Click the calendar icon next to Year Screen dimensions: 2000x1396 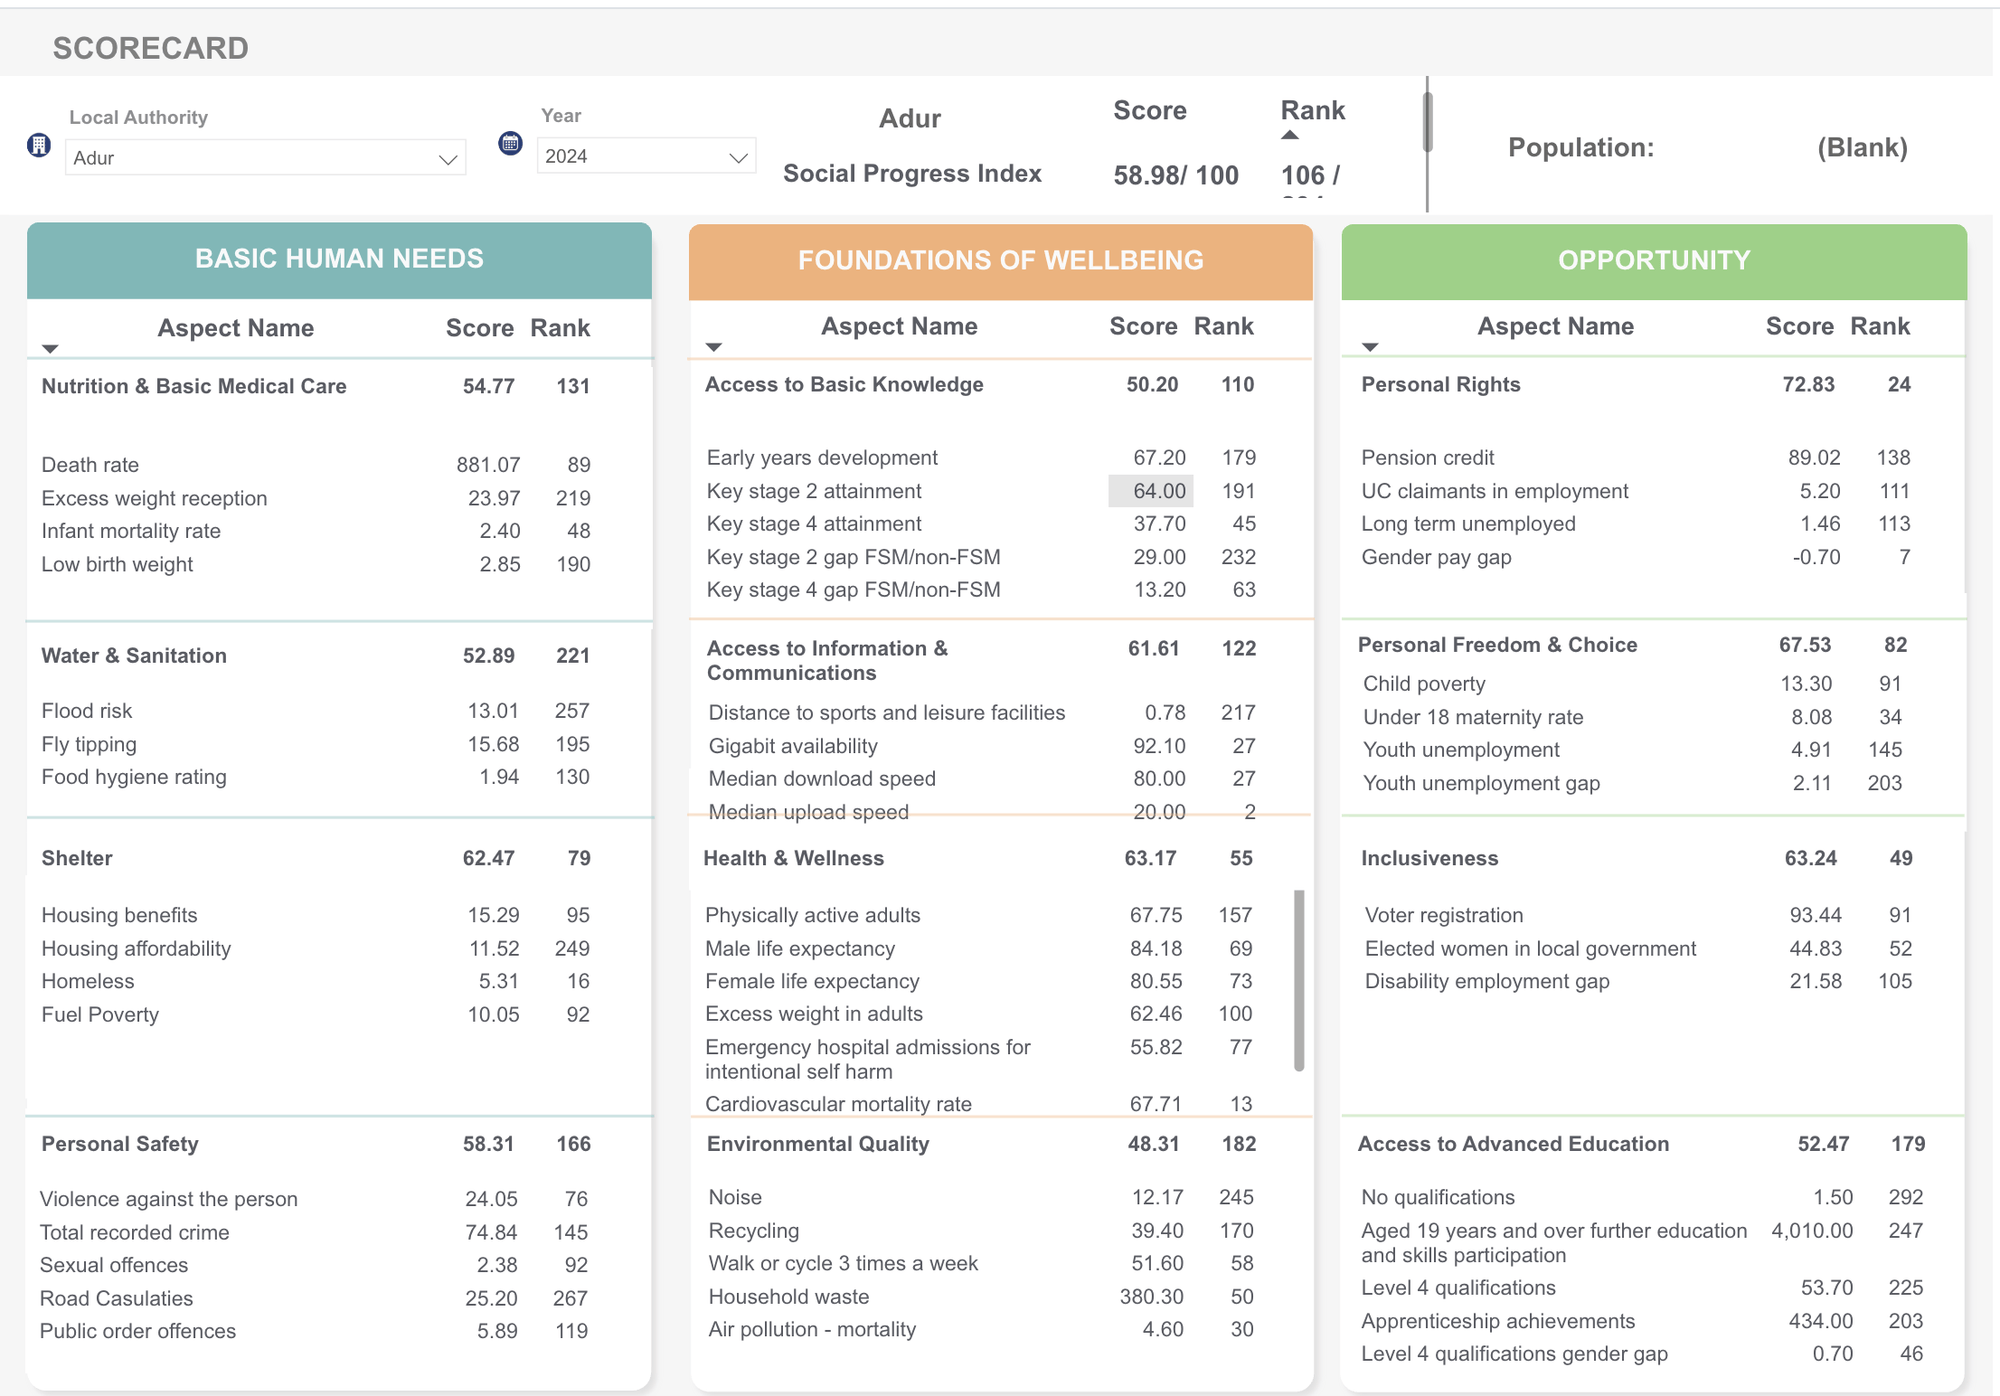(510, 143)
